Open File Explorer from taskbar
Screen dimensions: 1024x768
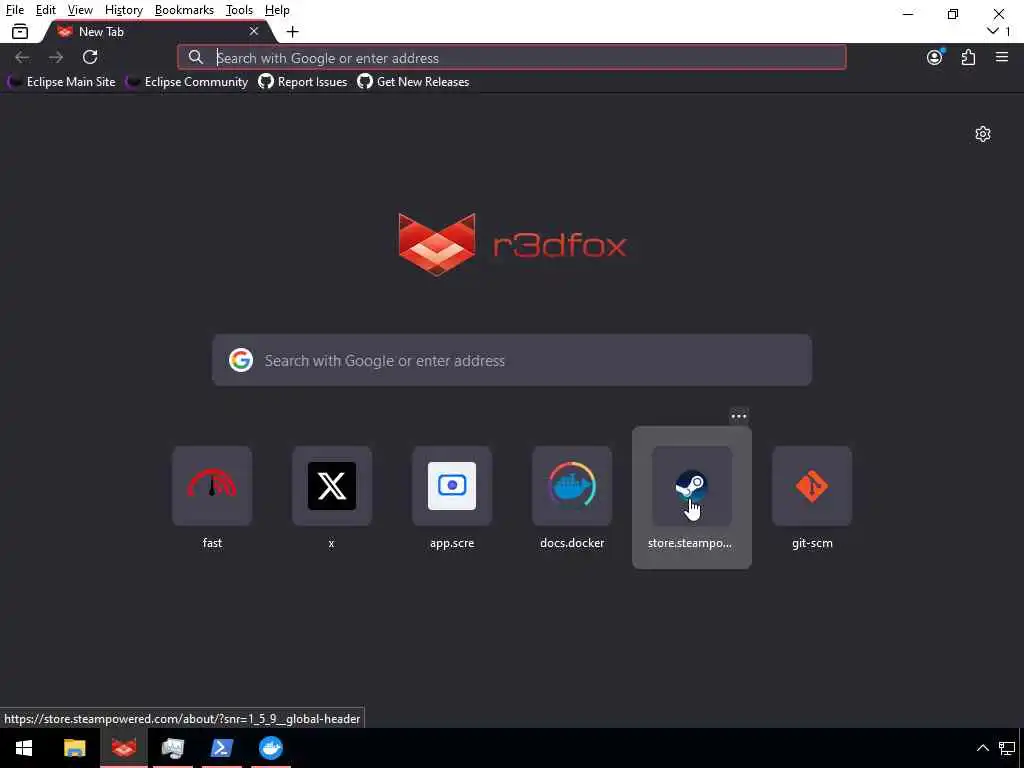click(74, 748)
